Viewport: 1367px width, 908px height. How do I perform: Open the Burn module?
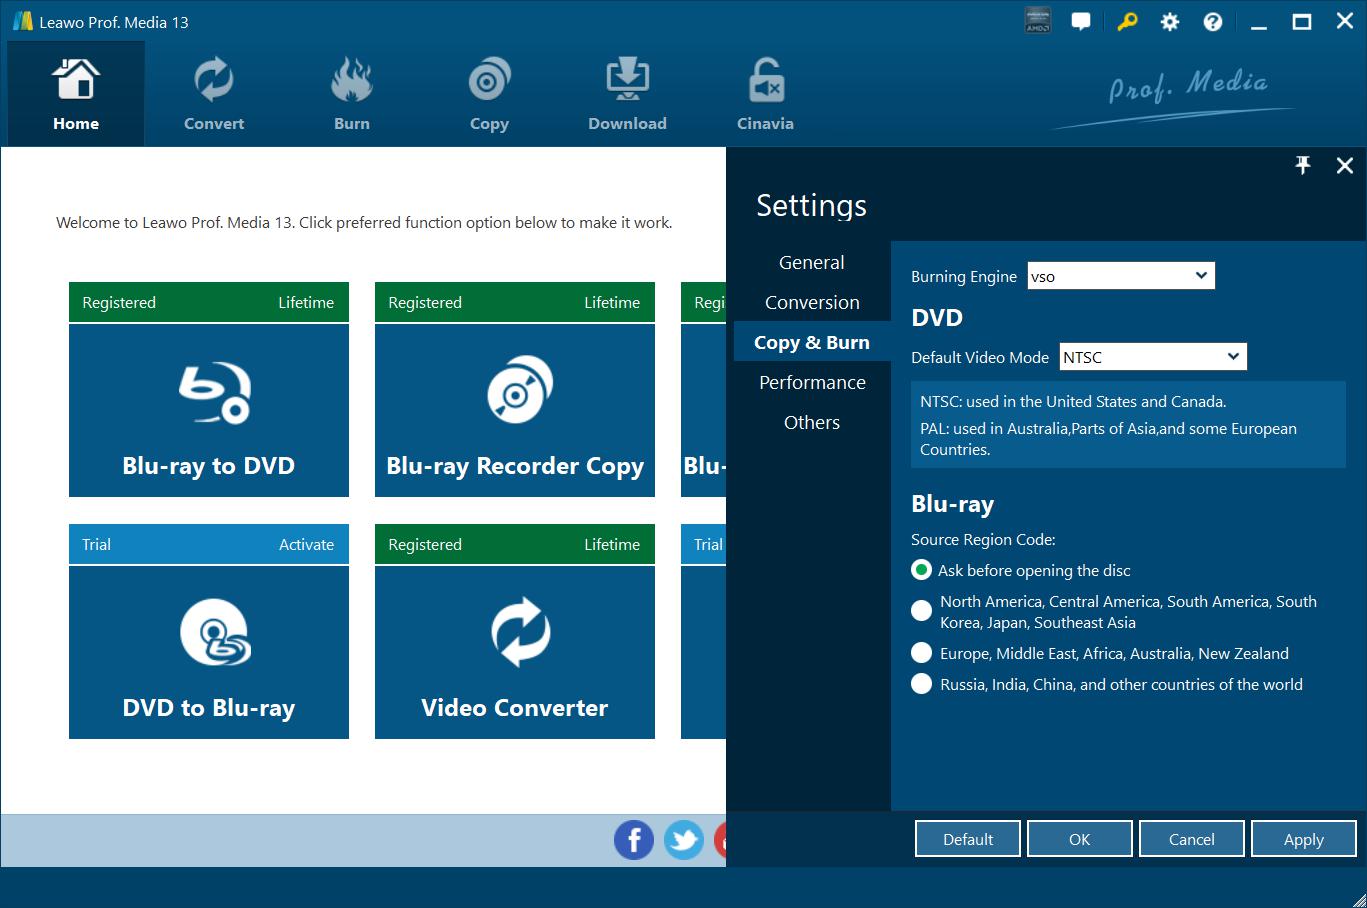pos(351,95)
